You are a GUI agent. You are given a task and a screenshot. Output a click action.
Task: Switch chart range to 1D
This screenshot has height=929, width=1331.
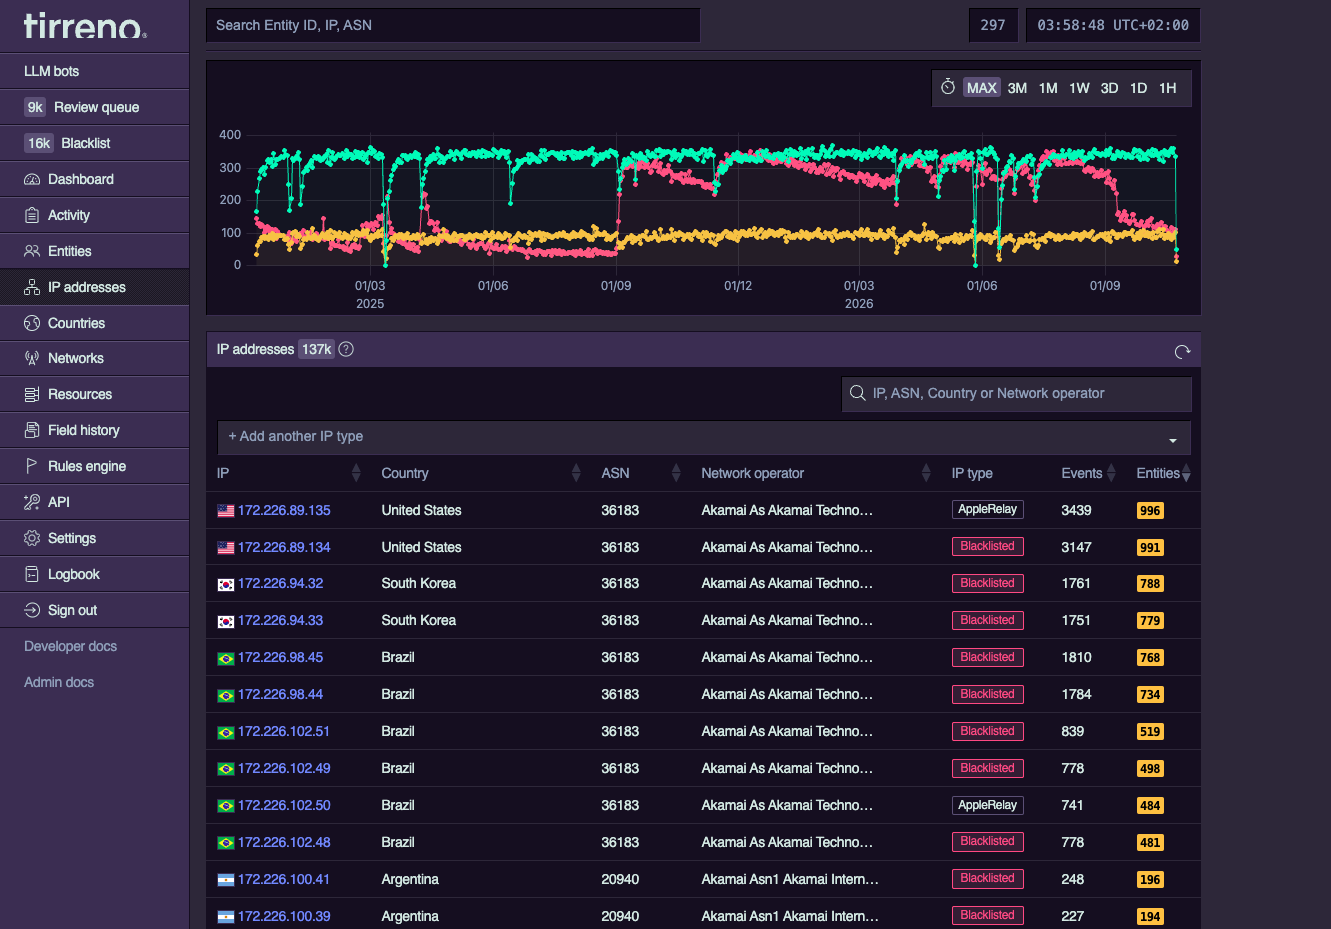pyautogui.click(x=1138, y=88)
